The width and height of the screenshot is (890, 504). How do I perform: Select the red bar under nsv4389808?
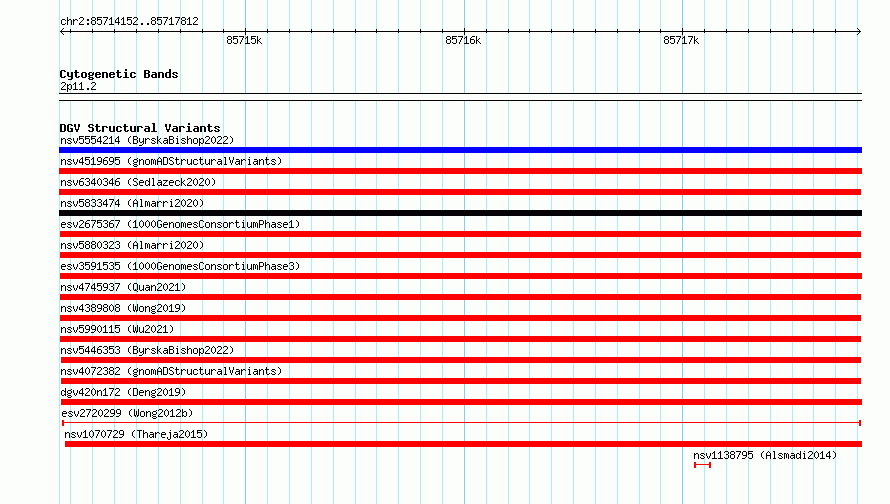[x=460, y=318]
